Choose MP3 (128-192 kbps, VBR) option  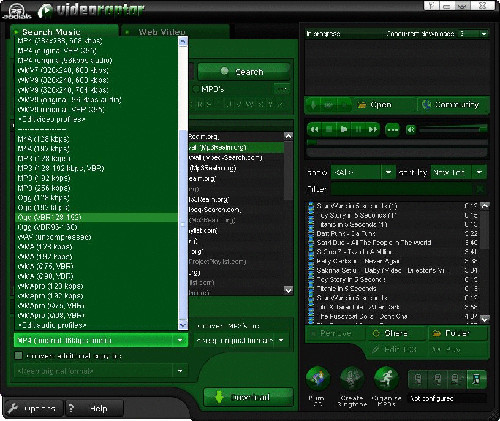point(97,168)
